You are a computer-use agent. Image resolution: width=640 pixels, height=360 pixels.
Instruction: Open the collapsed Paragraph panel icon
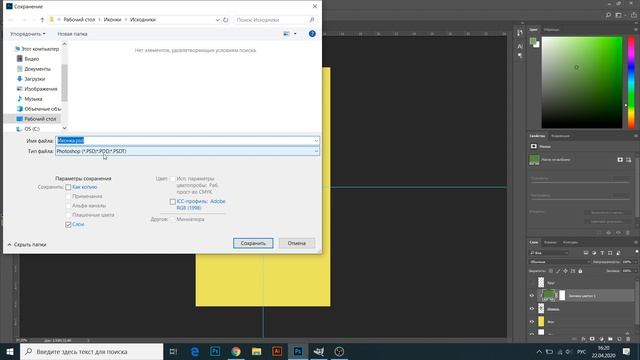[520, 55]
